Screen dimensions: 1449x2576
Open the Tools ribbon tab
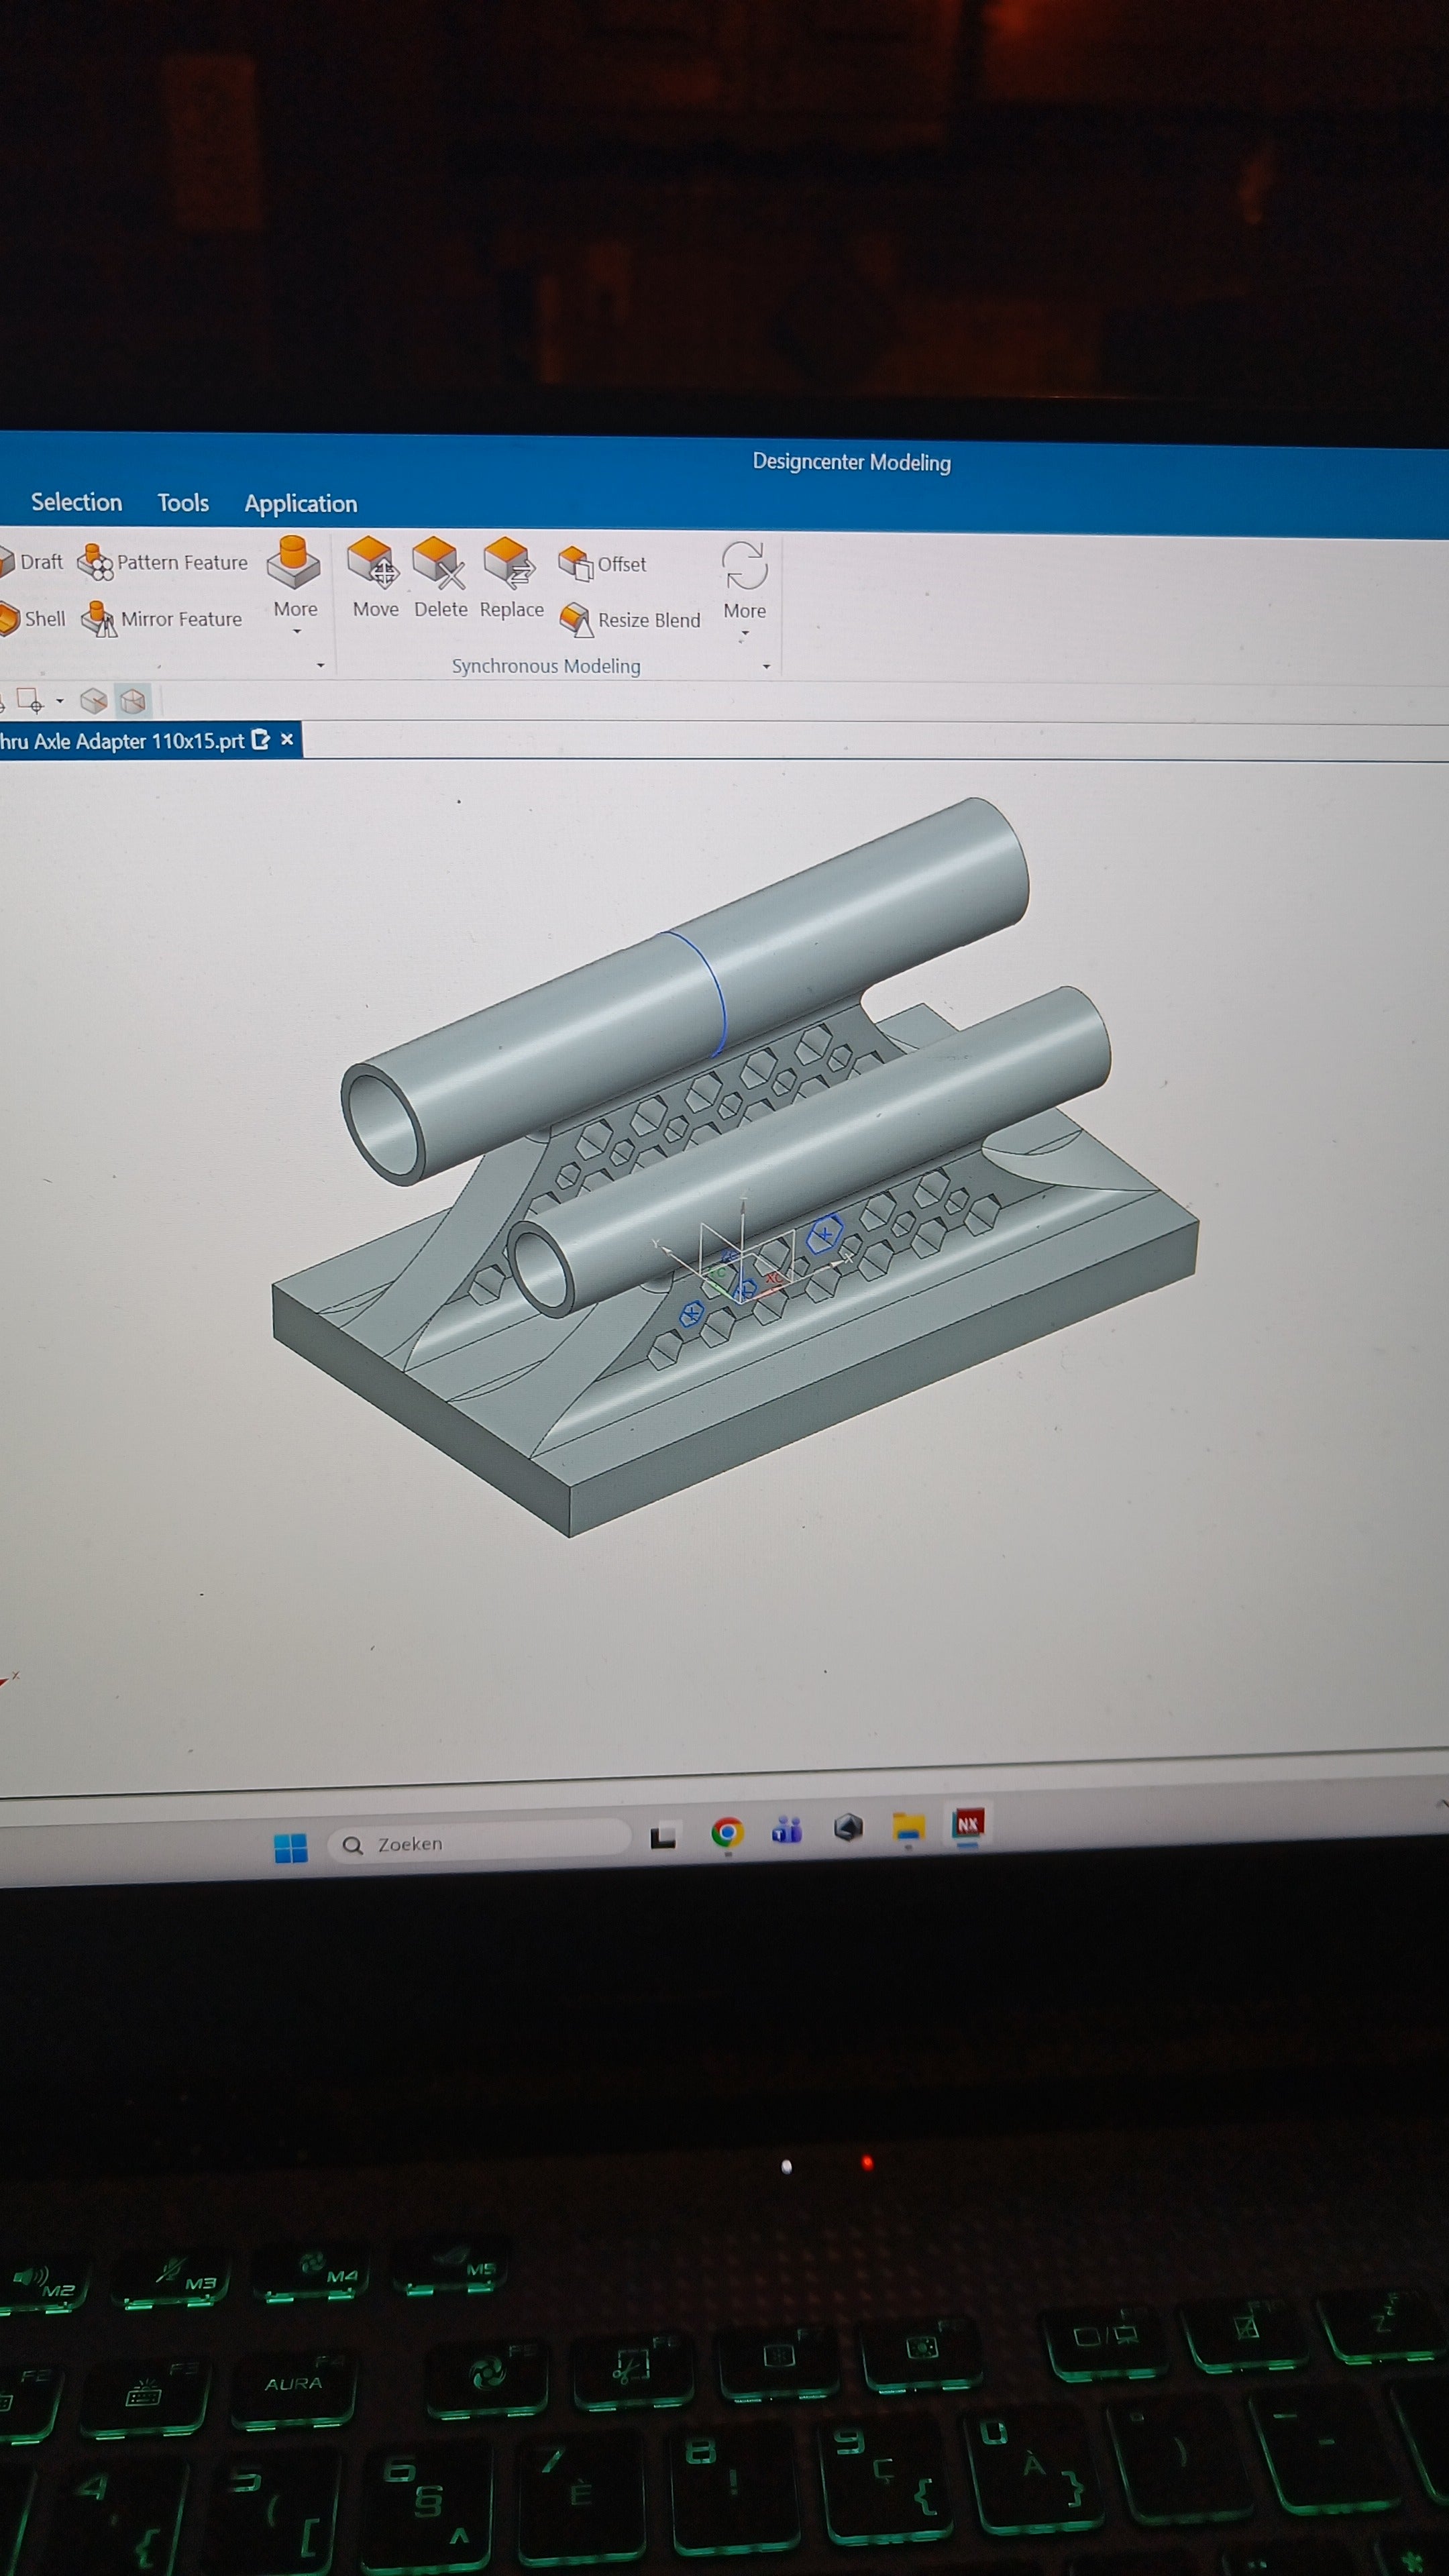tap(183, 503)
